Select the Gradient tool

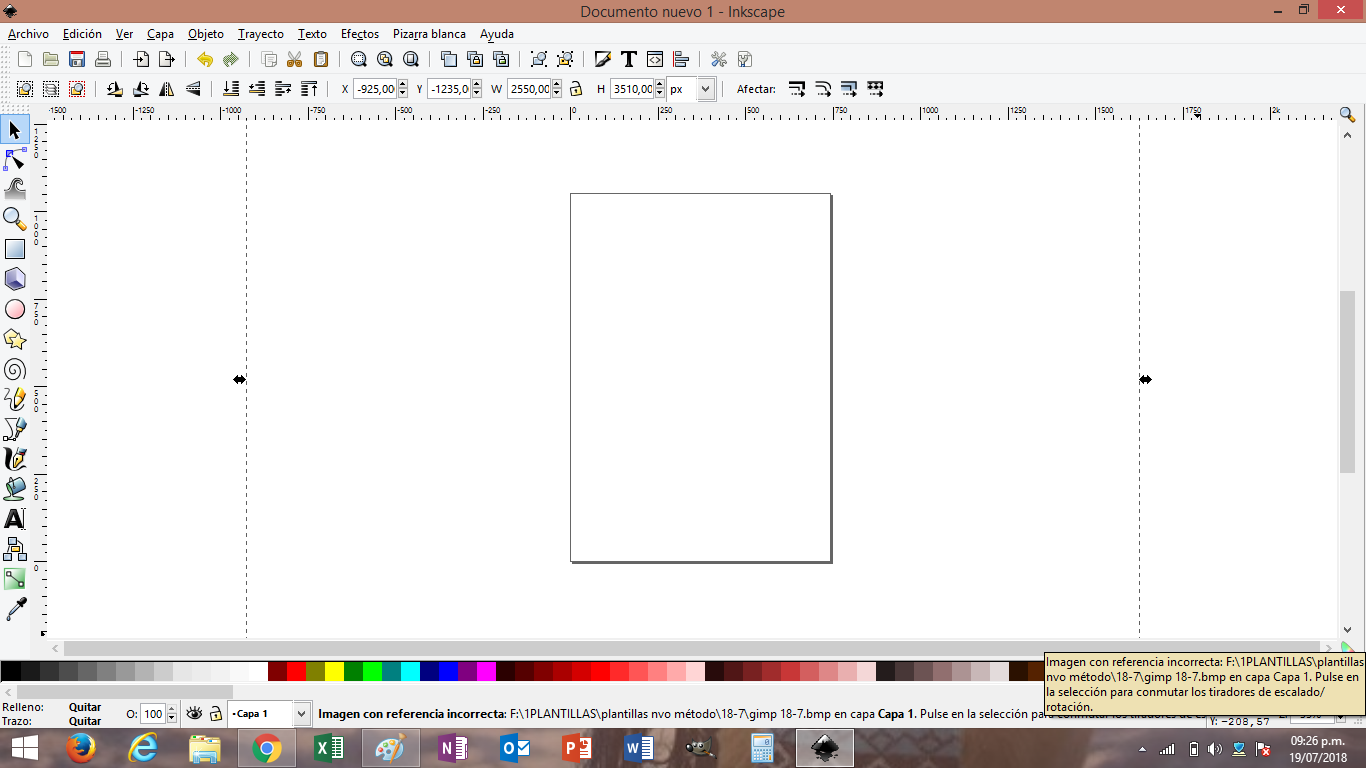coord(15,579)
